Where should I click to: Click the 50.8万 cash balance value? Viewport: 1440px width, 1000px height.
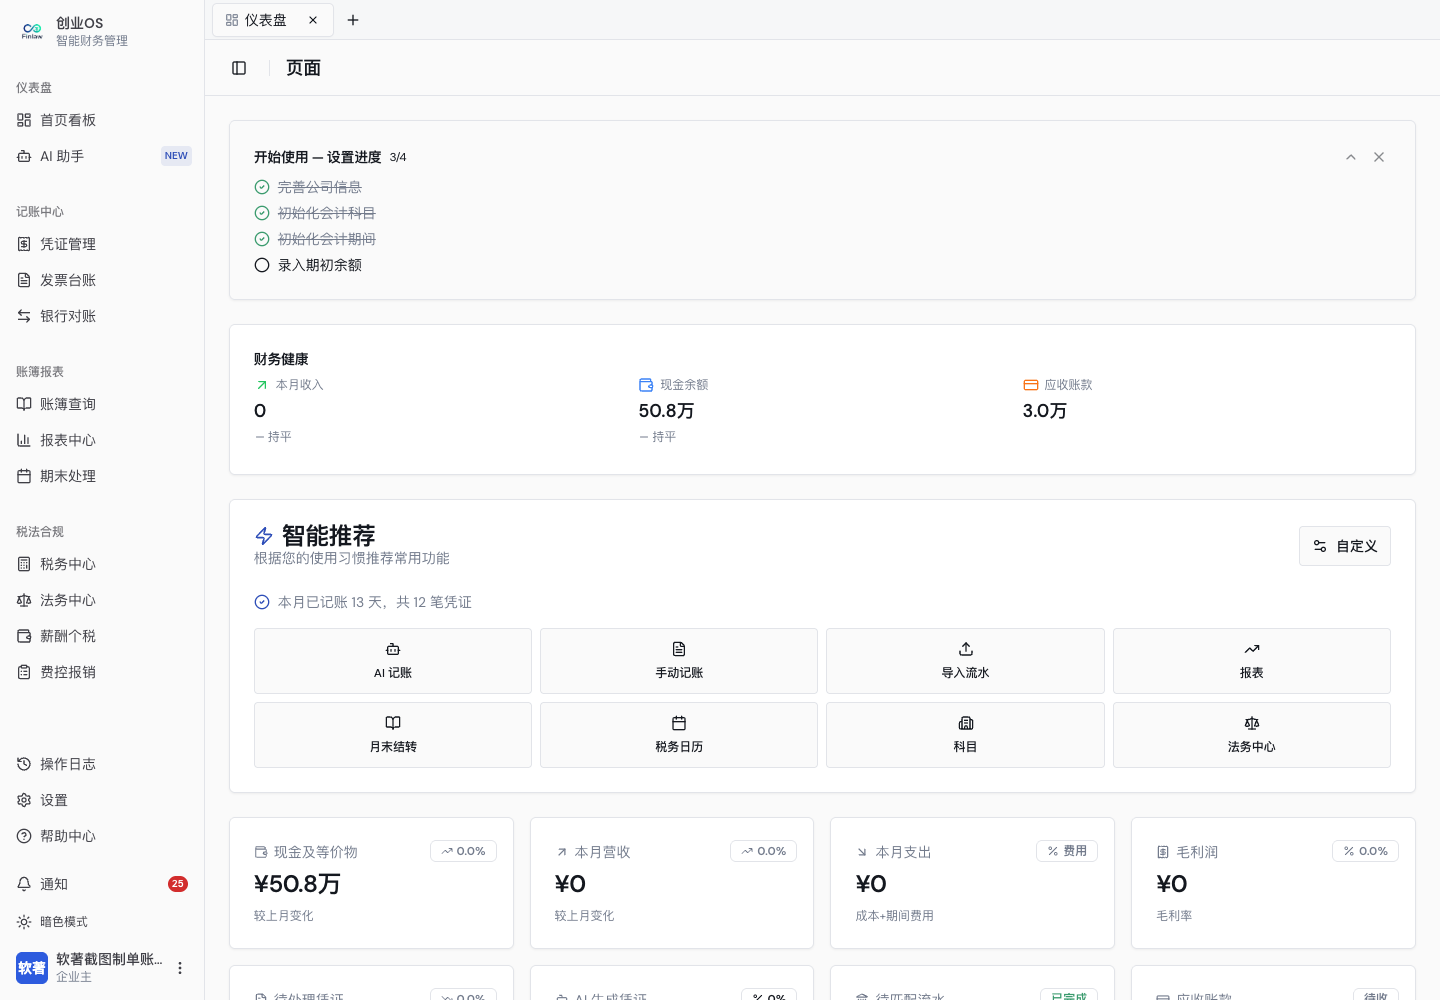(x=666, y=411)
